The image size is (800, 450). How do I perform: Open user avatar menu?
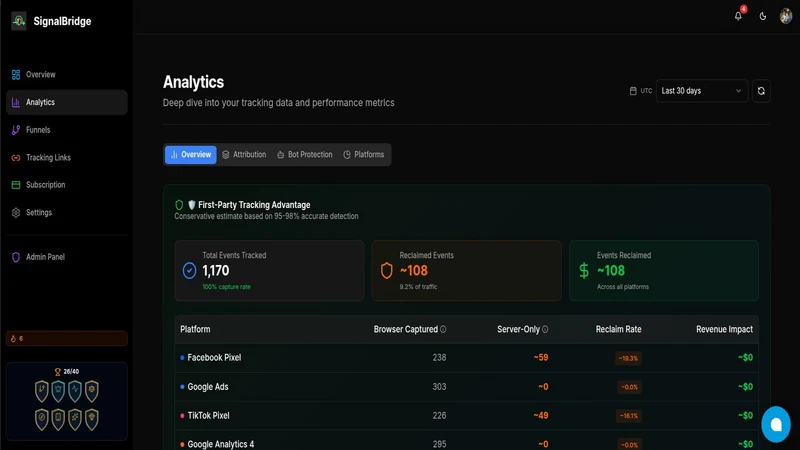click(786, 16)
